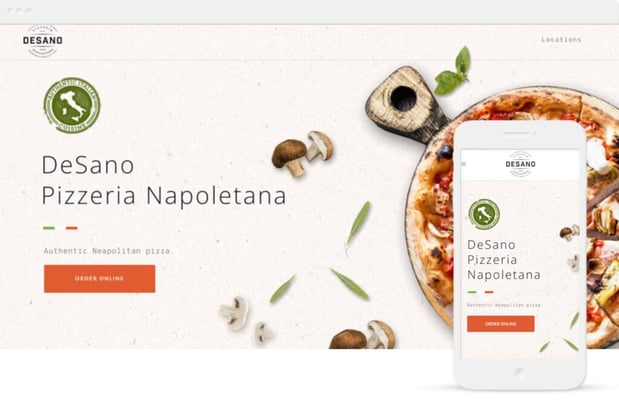Open the hamburger menu on the phone mockup

click(464, 164)
